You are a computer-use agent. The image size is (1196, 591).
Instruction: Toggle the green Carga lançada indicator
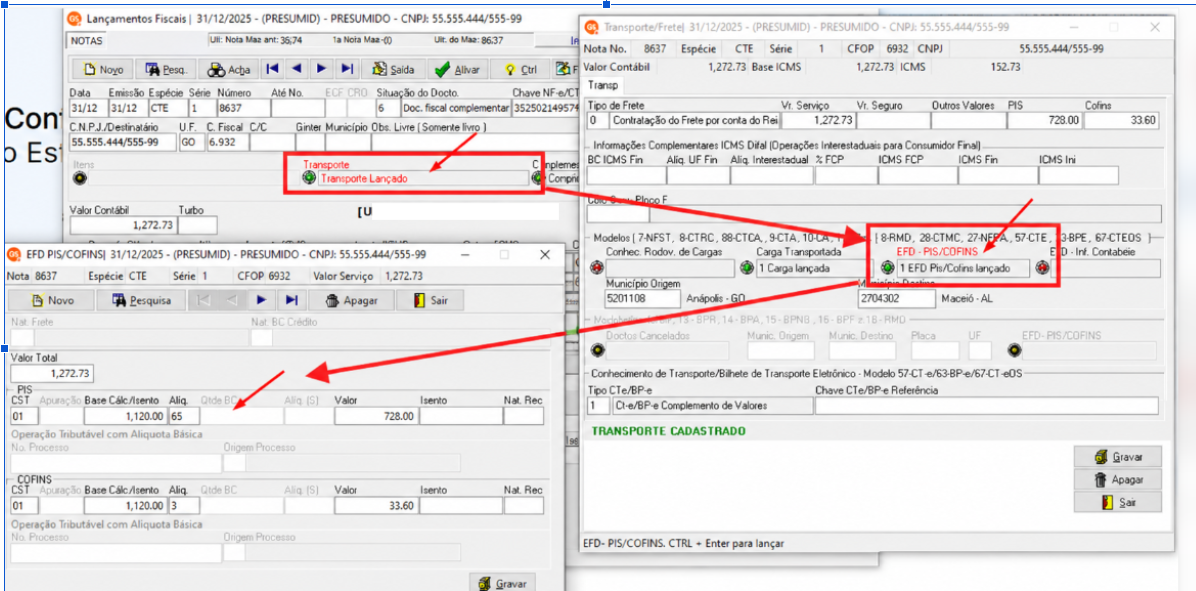pos(747,268)
